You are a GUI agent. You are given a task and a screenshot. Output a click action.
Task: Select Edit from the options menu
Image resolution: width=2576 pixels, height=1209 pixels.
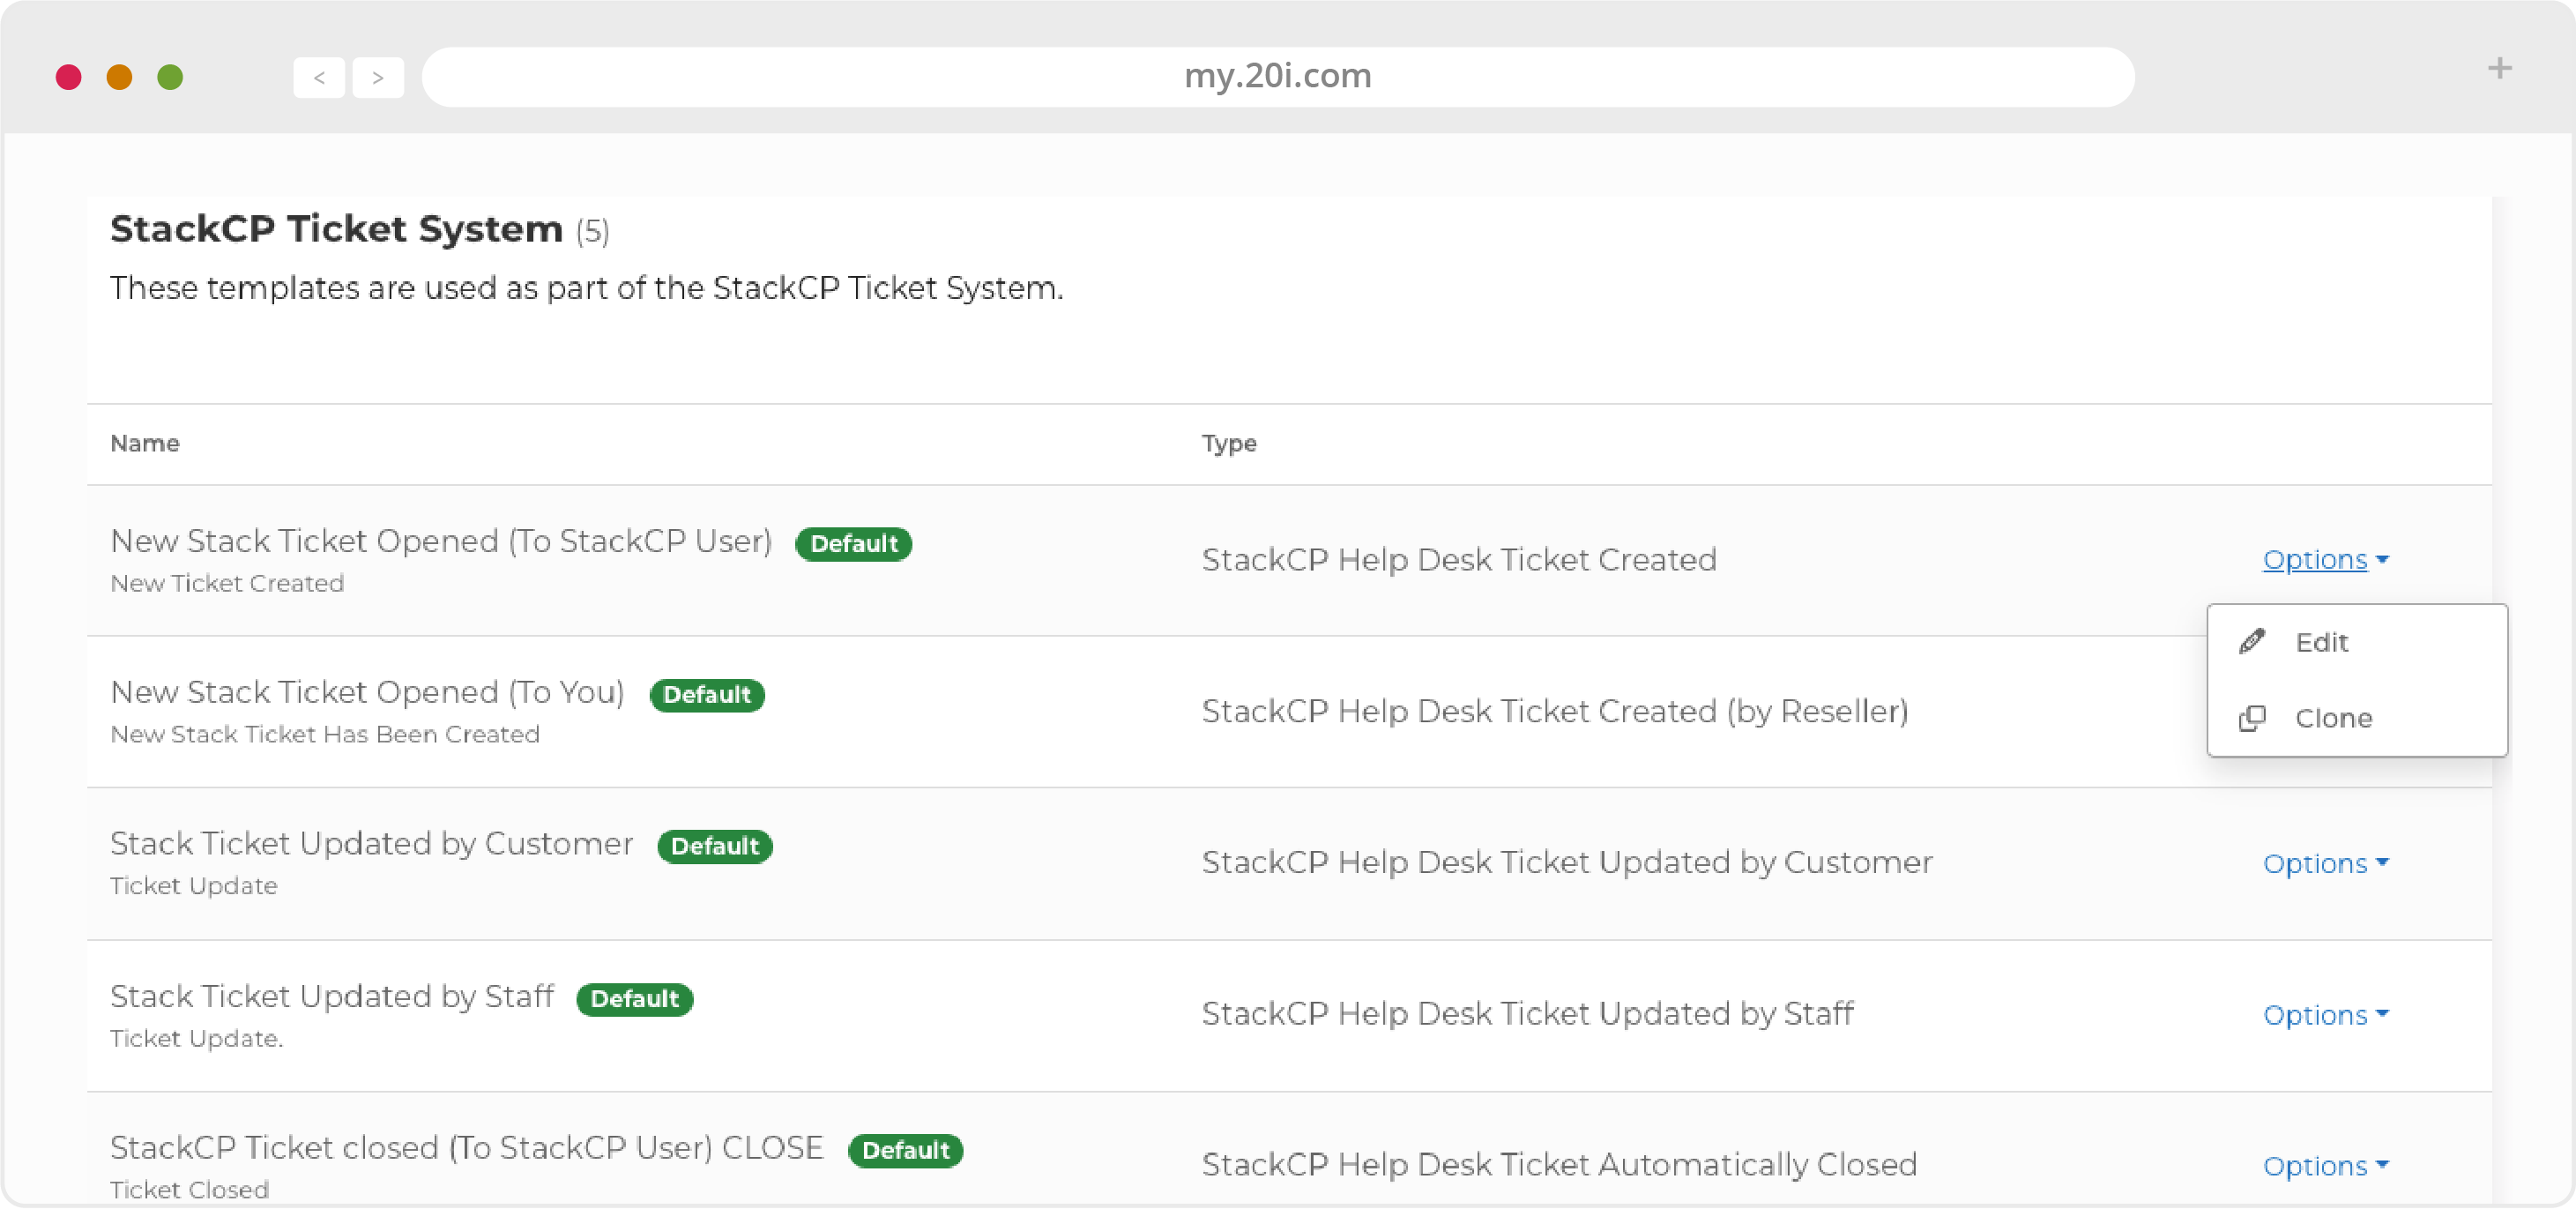[2357, 642]
